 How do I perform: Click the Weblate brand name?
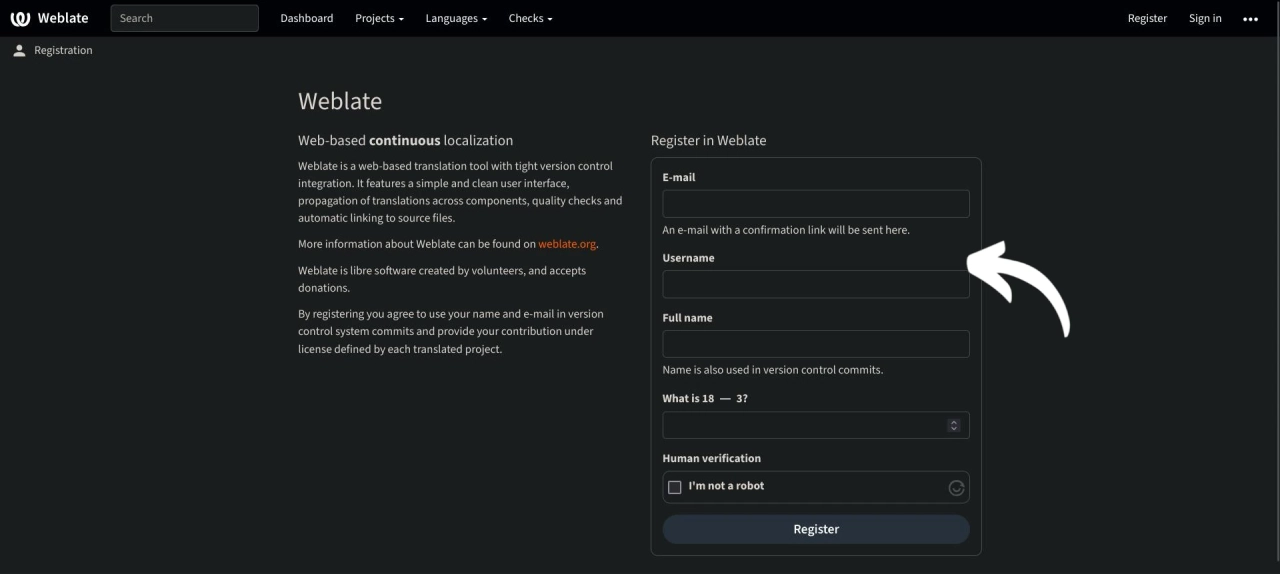[x=63, y=18]
